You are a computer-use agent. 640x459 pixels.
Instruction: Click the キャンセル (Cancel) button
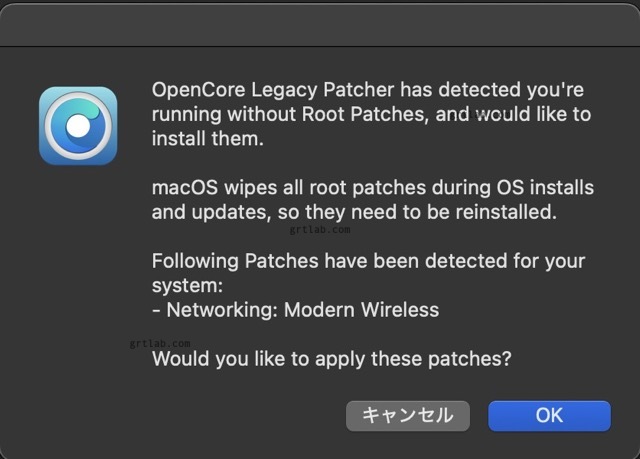[x=407, y=415]
